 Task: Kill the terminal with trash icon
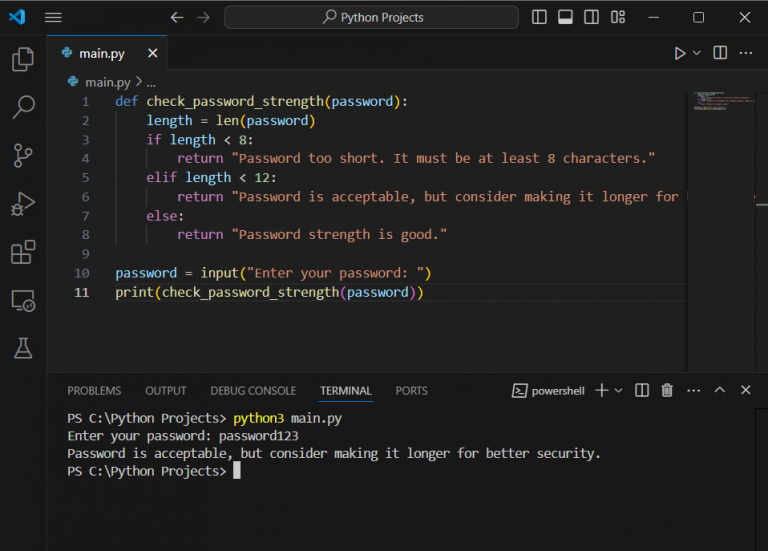pyautogui.click(x=667, y=390)
